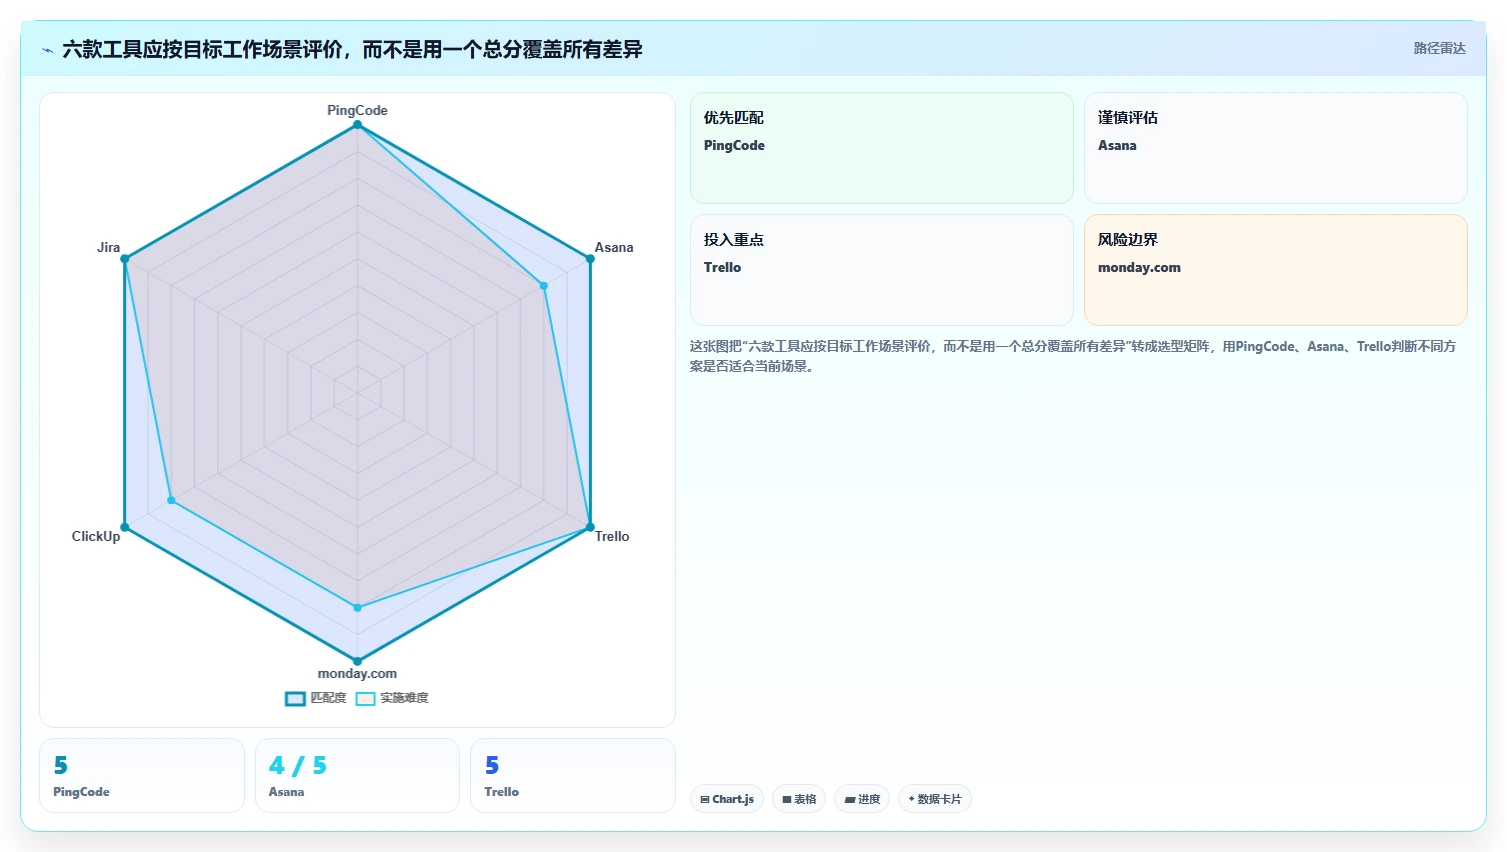The image size is (1507, 852).
Task: Click the Asana 4 / 5 stat card
Action: click(357, 775)
